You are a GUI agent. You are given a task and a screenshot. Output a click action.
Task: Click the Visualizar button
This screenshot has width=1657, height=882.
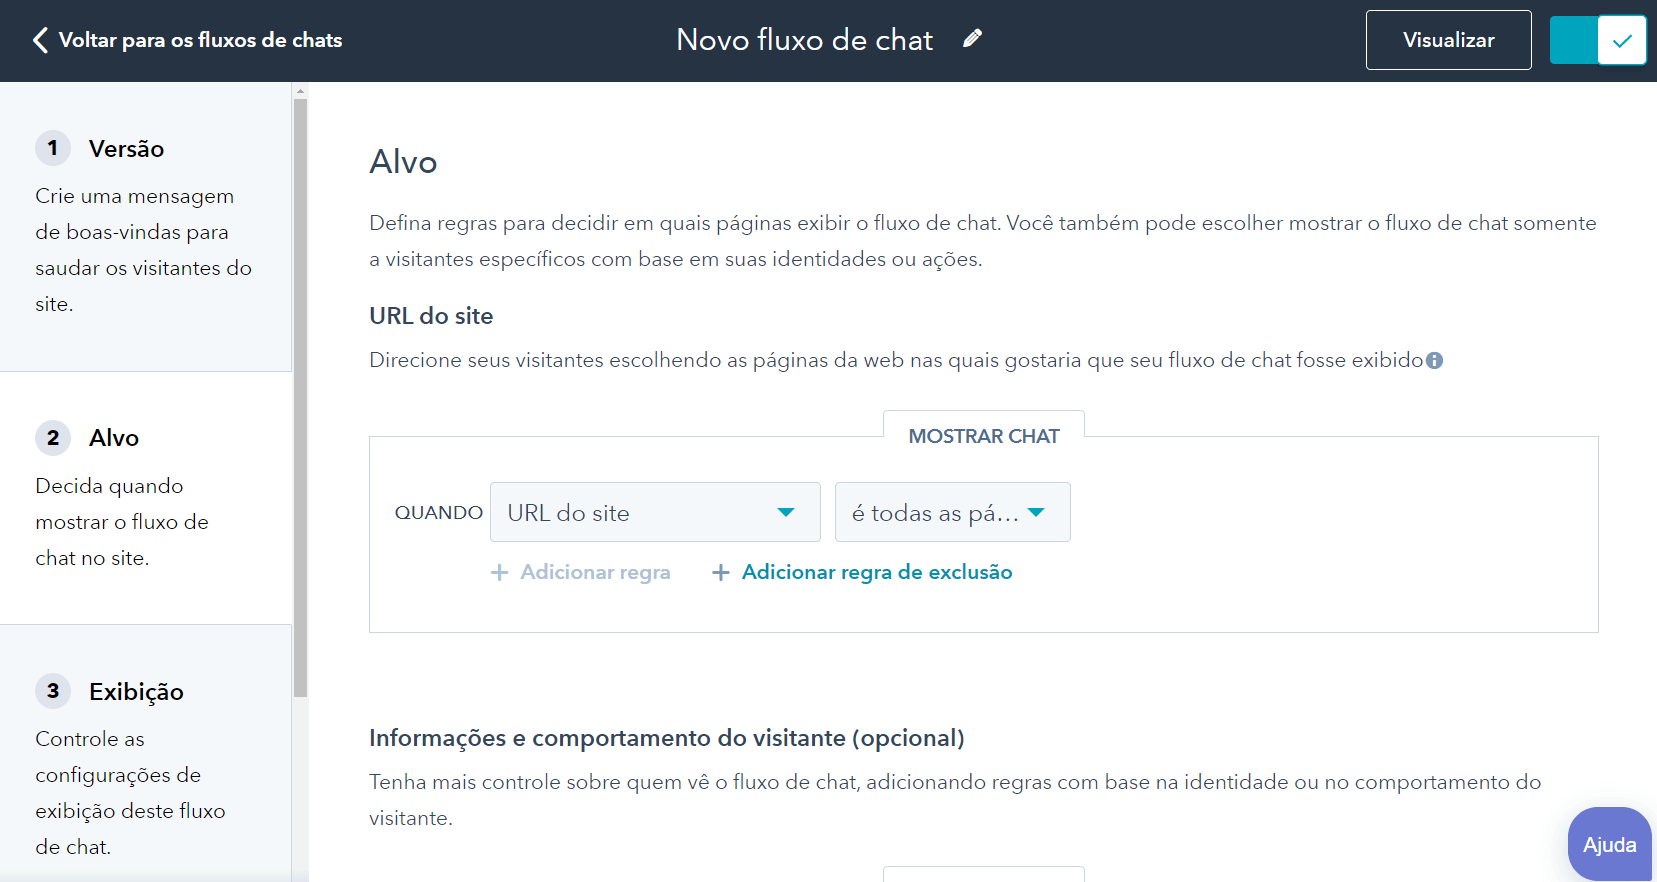[1447, 41]
